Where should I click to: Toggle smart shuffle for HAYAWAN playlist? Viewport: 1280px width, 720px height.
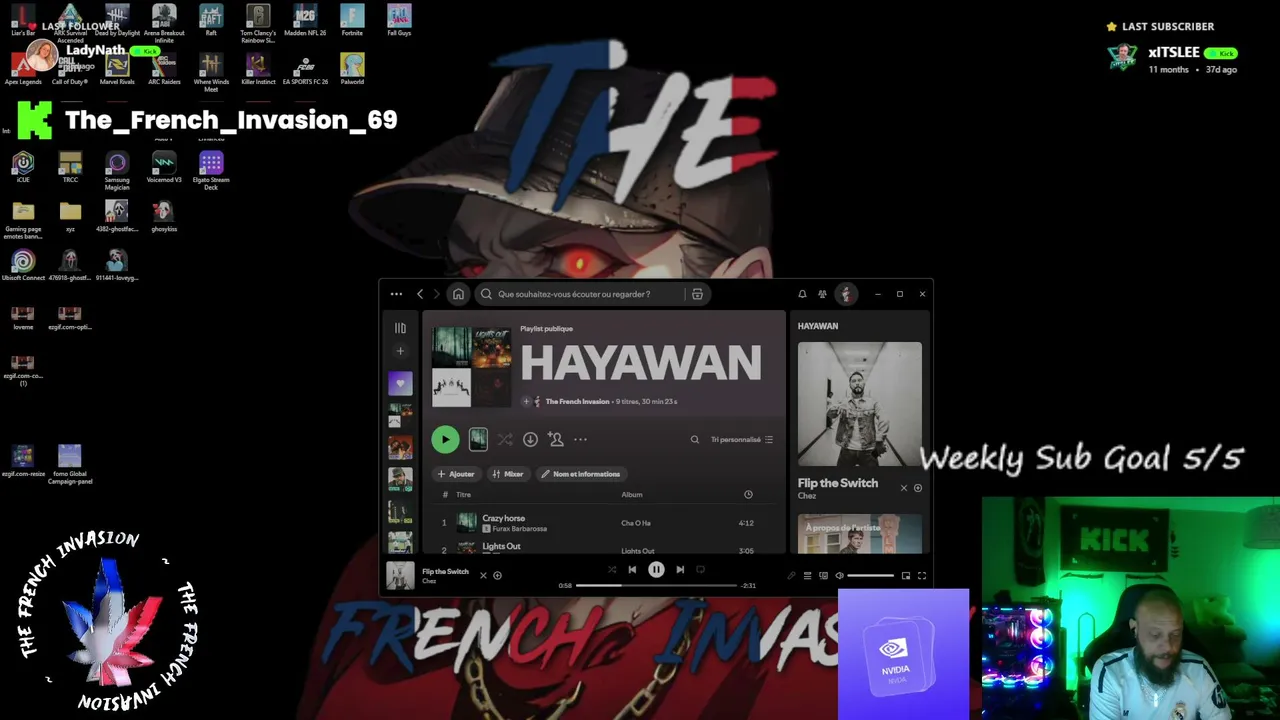(x=504, y=440)
